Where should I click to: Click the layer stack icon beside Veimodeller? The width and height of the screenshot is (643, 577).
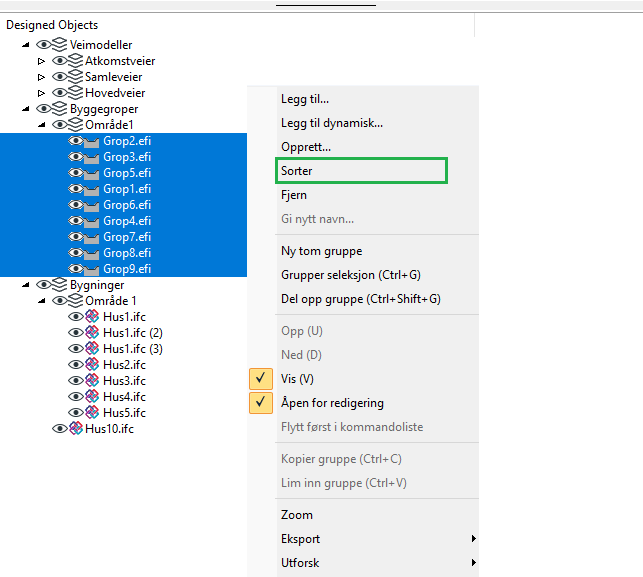60,45
